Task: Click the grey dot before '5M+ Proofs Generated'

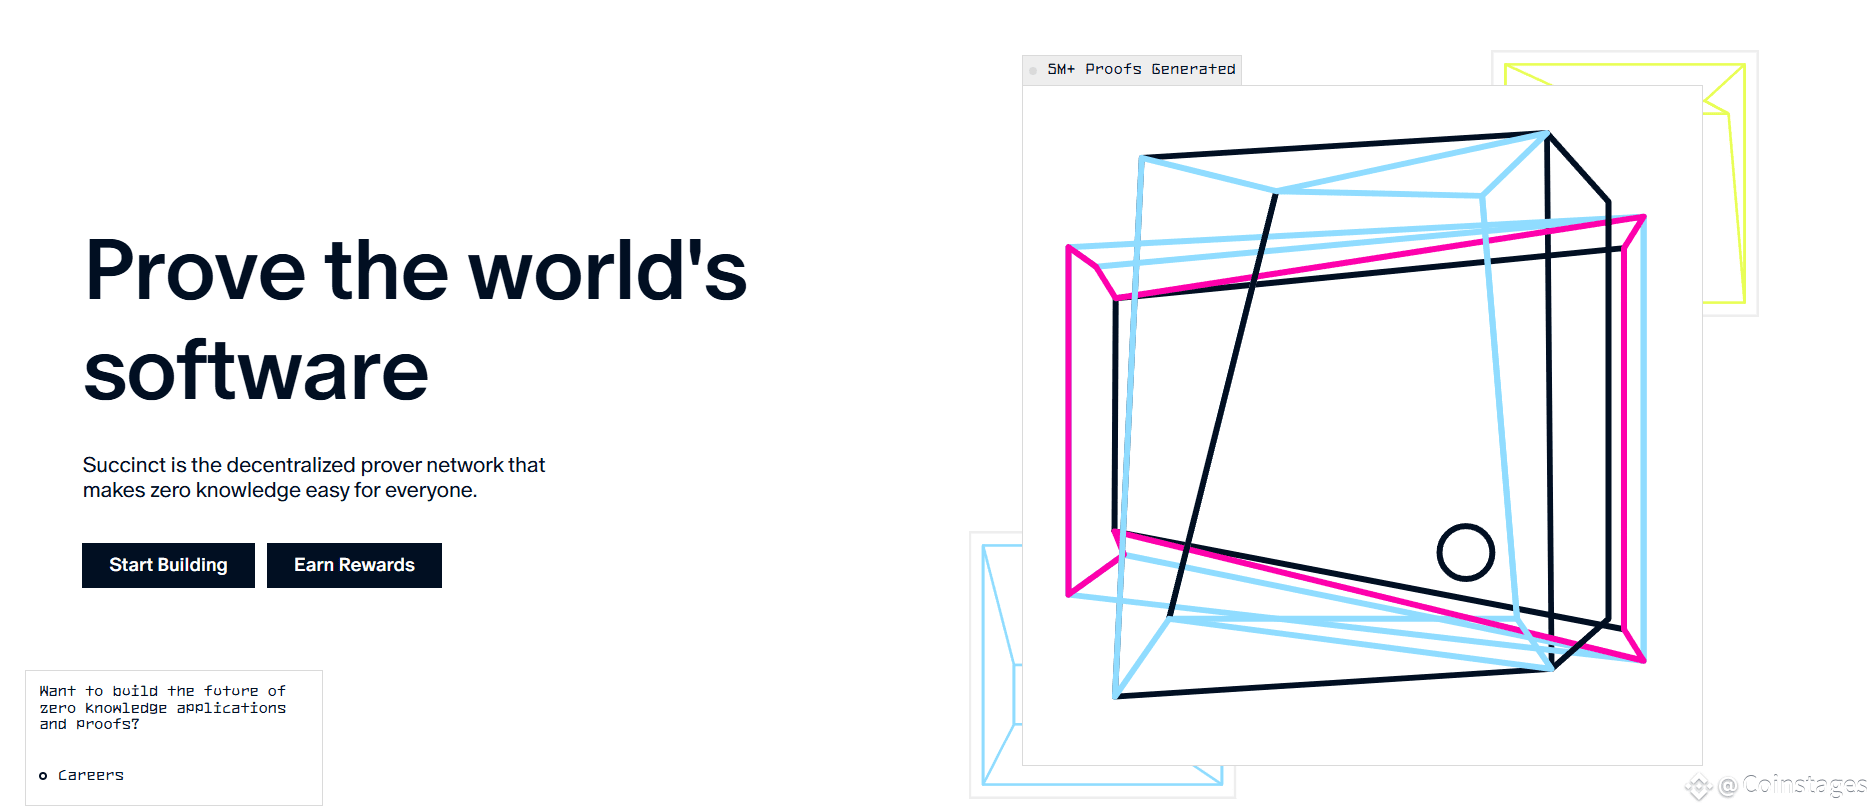Action: click(x=1033, y=71)
